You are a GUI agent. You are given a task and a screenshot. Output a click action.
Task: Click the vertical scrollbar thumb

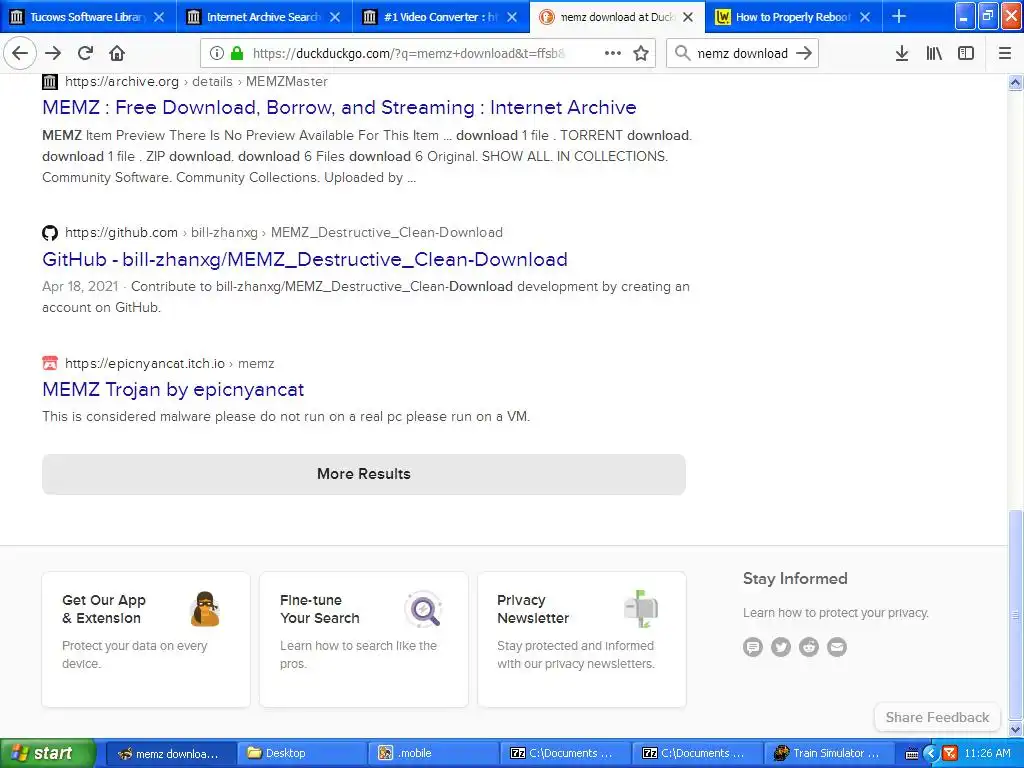click(x=1016, y=614)
